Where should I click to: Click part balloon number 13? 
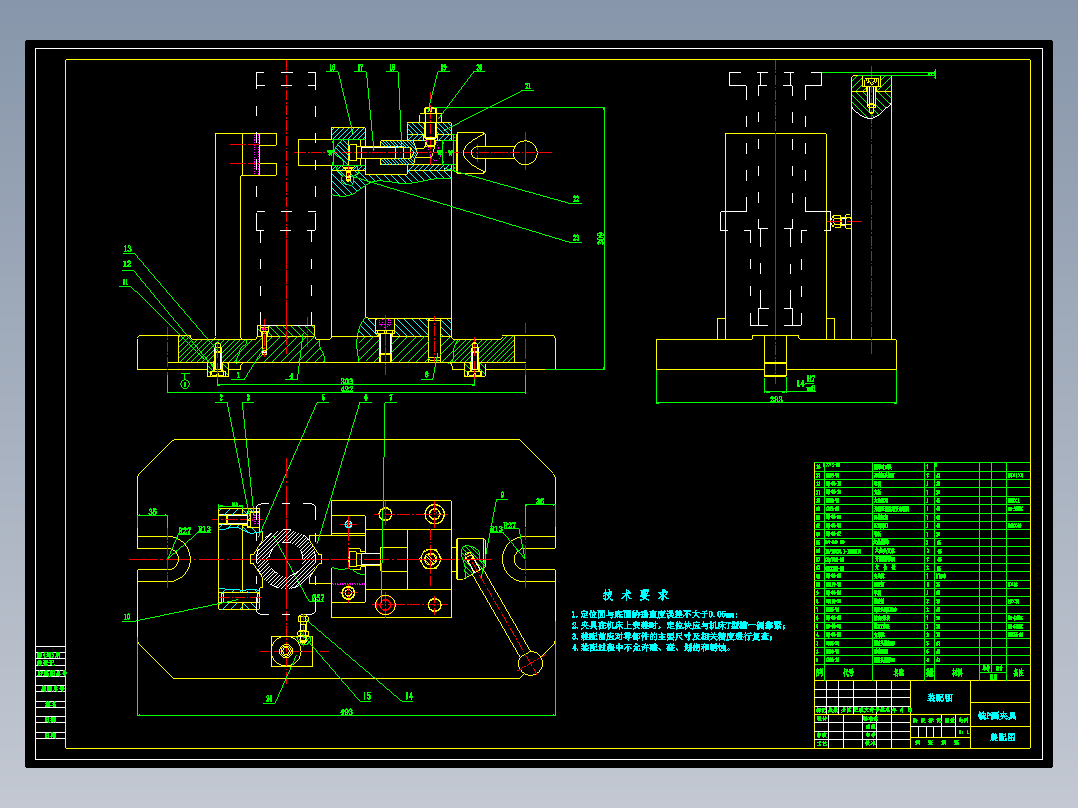(127, 249)
